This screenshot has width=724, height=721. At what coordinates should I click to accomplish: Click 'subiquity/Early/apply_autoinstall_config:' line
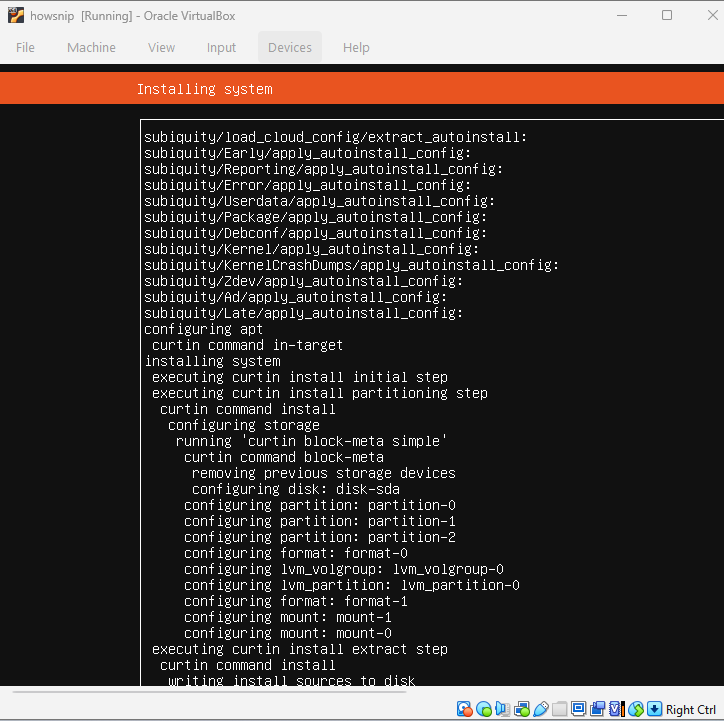(x=308, y=153)
